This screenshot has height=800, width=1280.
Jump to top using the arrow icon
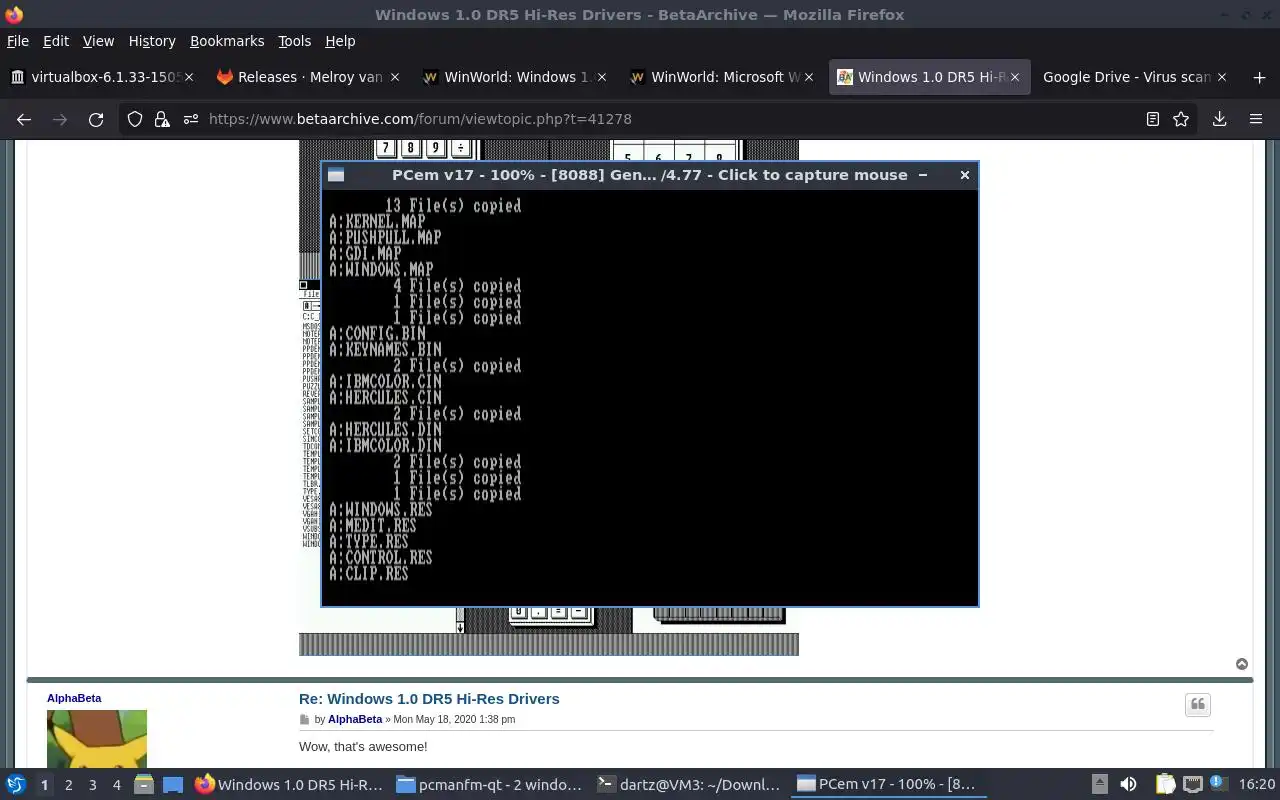1242,664
